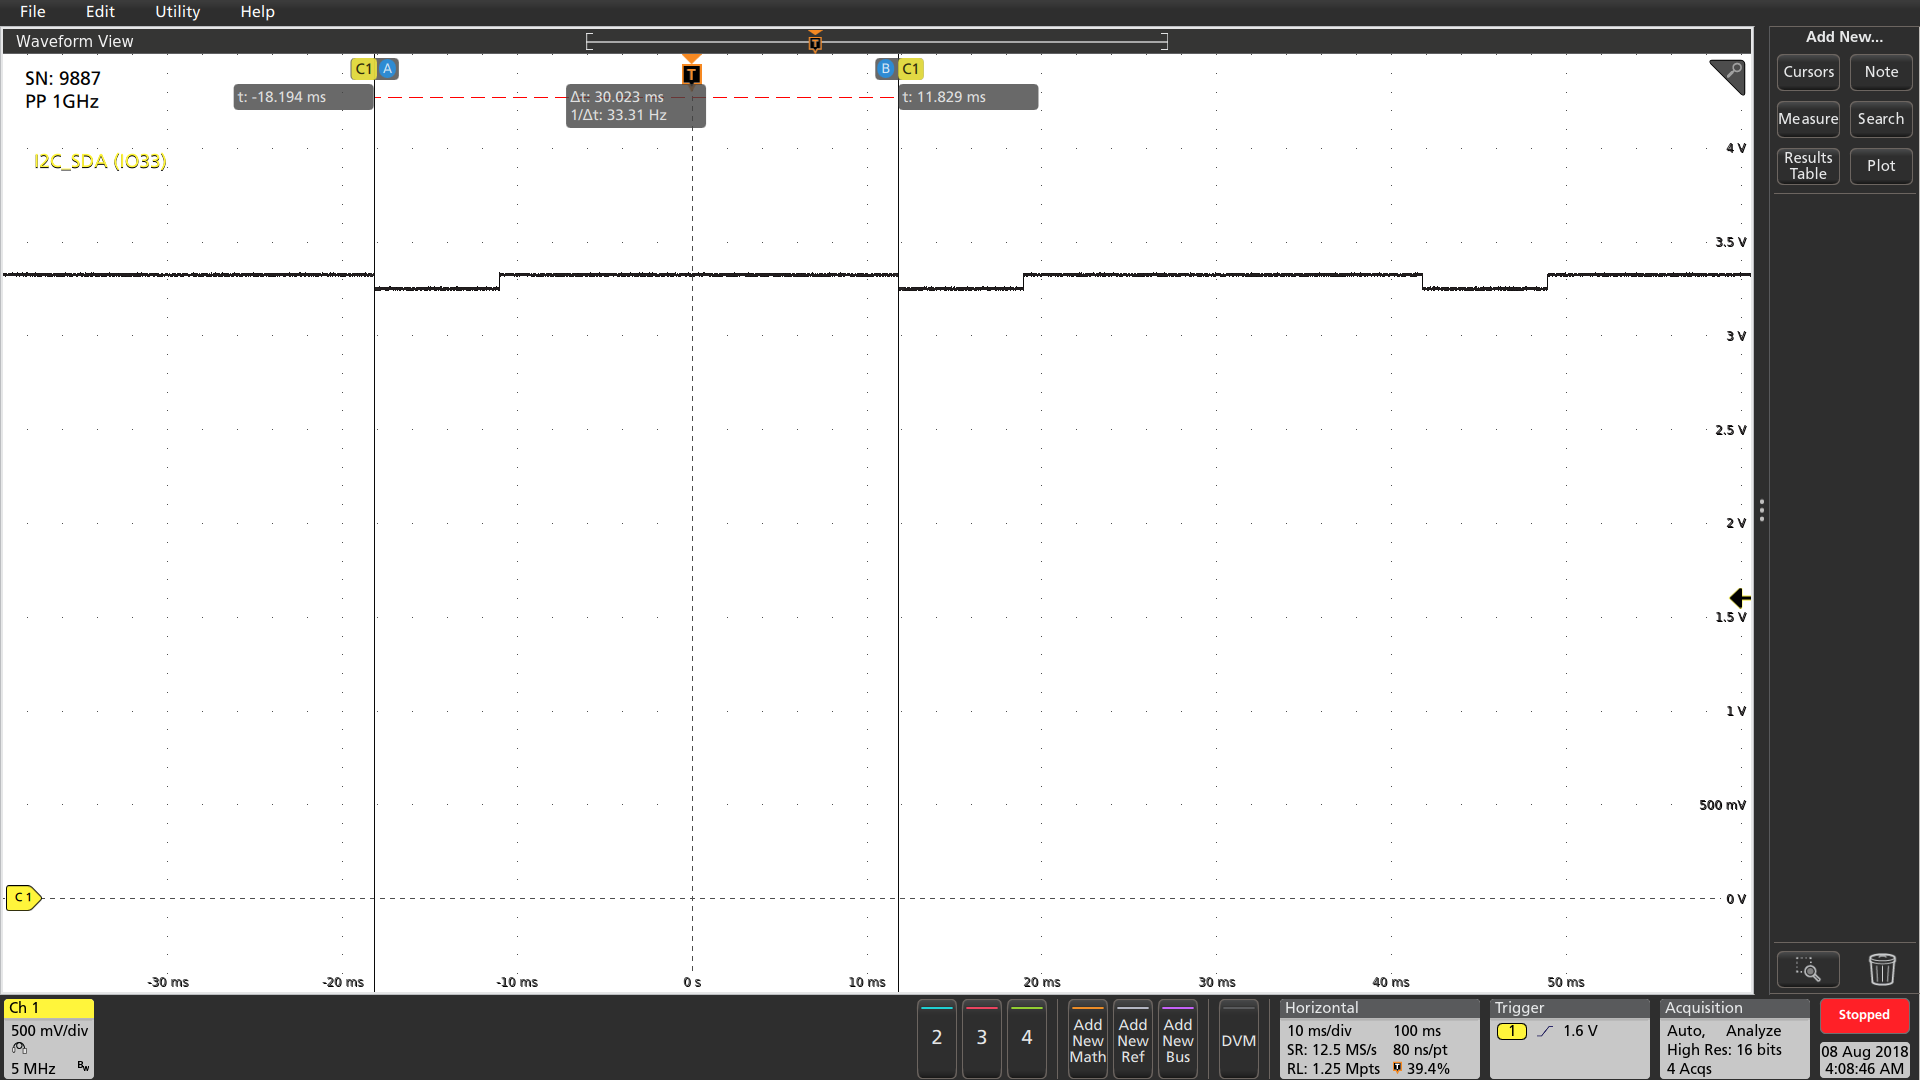Click the Measure icon in side panel
The width and height of the screenshot is (1920, 1080).
[x=1807, y=119]
